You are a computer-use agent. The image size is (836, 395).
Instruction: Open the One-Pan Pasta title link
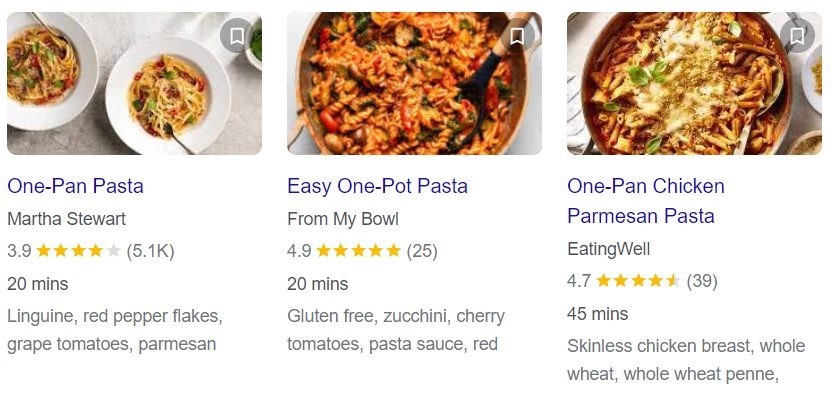tap(75, 186)
